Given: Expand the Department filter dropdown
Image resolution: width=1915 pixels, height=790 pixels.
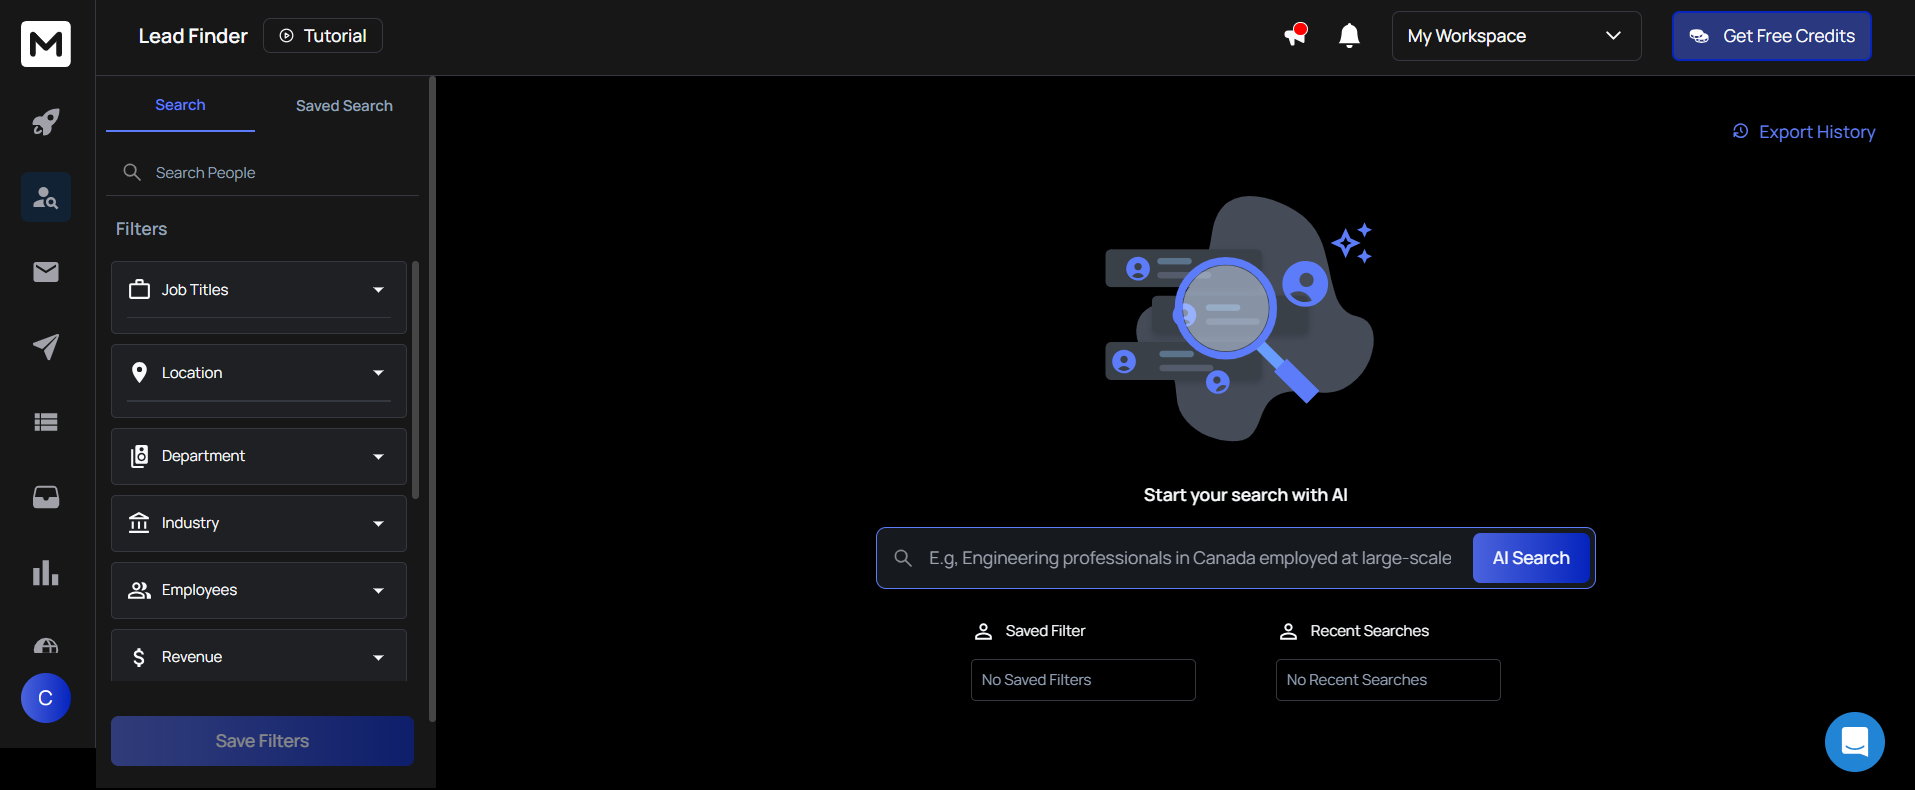Looking at the screenshot, I should pos(379,456).
